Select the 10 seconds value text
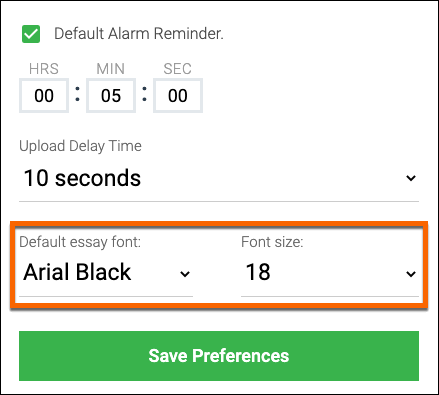This screenshot has height=395, width=439. (x=82, y=178)
